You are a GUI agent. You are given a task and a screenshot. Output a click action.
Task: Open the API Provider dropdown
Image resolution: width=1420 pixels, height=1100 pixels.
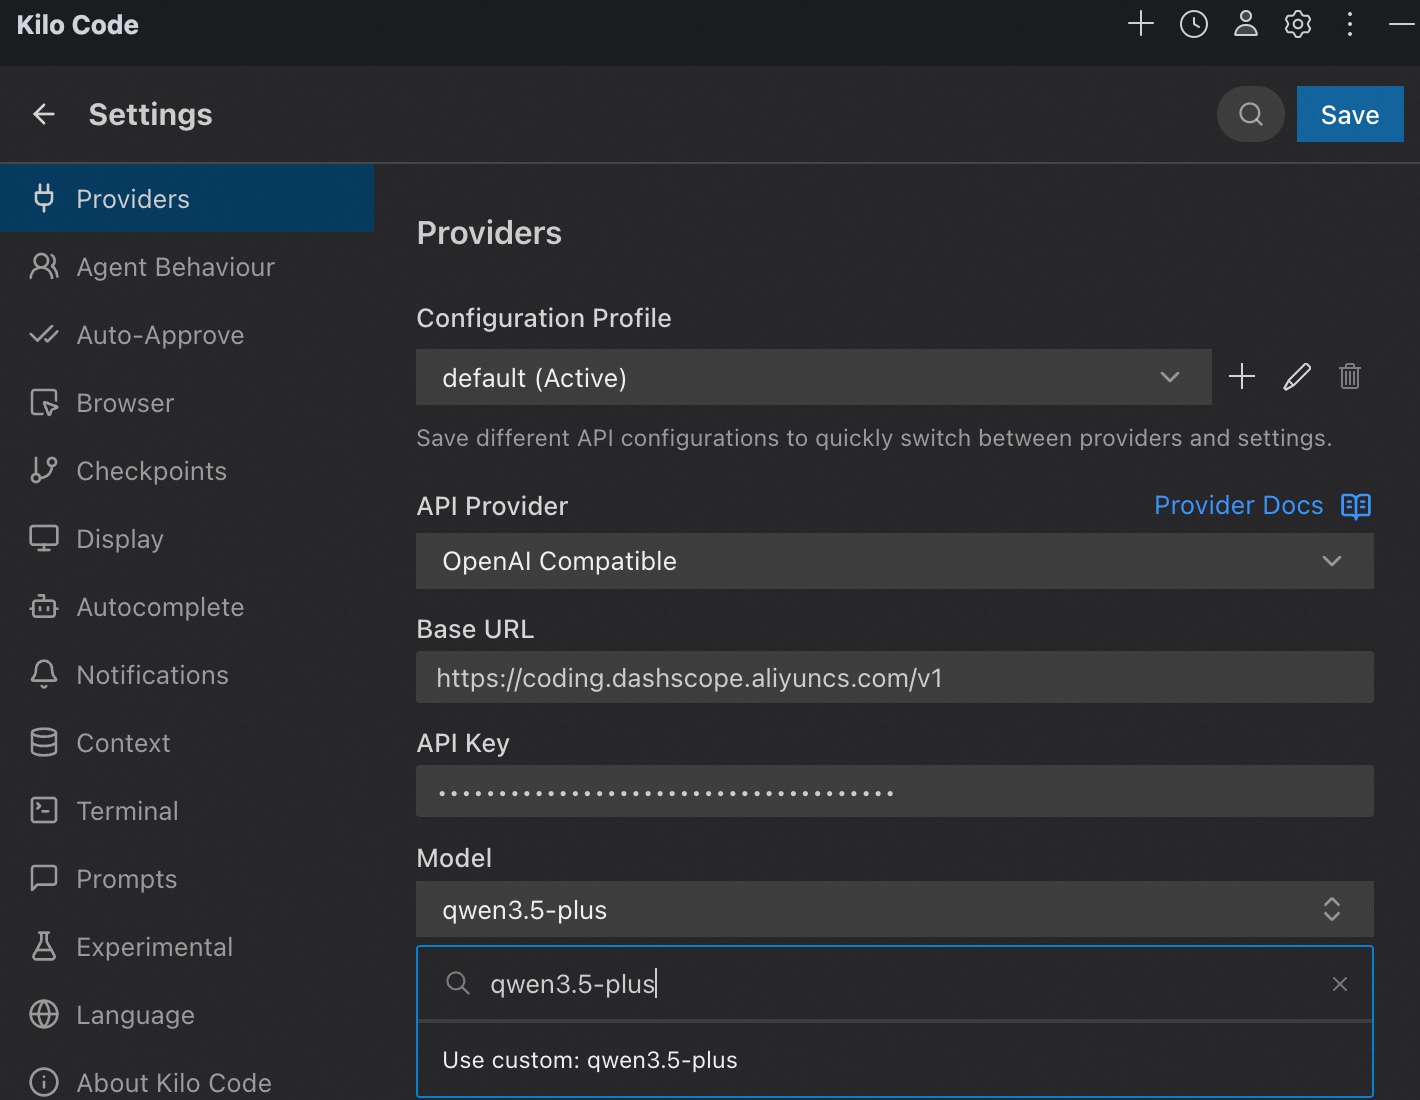pyautogui.click(x=894, y=561)
